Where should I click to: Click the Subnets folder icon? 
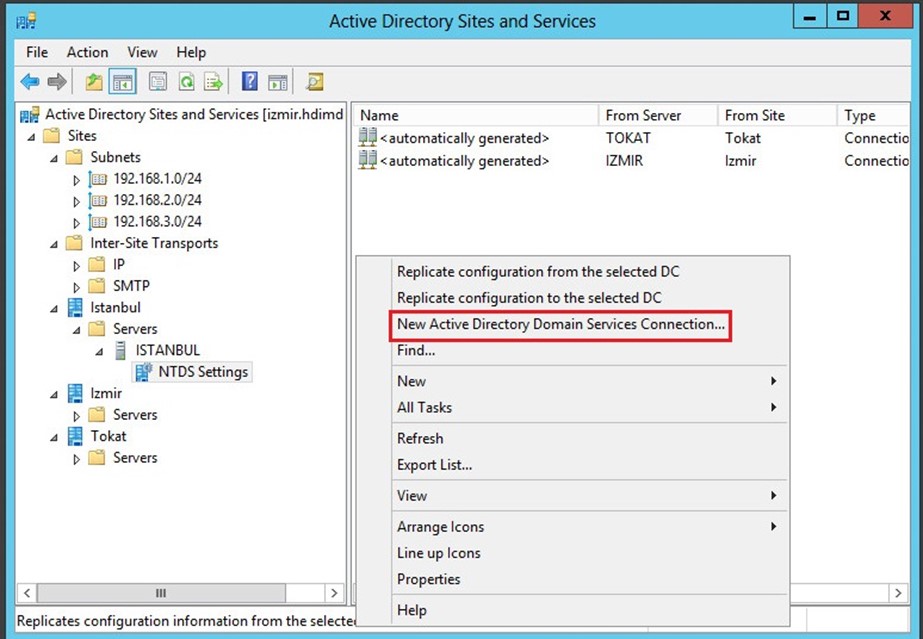(x=74, y=157)
